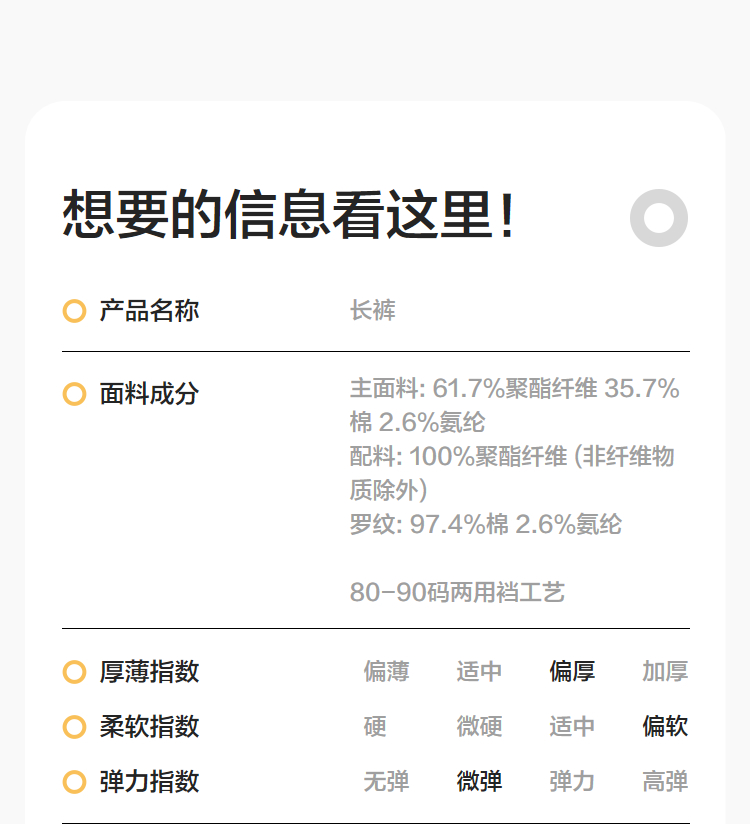The image size is (750, 824).
Task: Click the yellow circle beside 厚薄指数
Action: click(74, 672)
